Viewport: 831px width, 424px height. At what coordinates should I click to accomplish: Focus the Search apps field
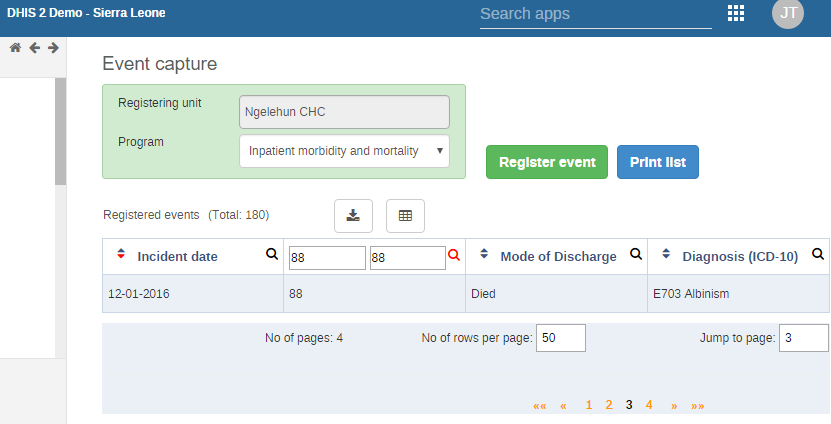595,14
